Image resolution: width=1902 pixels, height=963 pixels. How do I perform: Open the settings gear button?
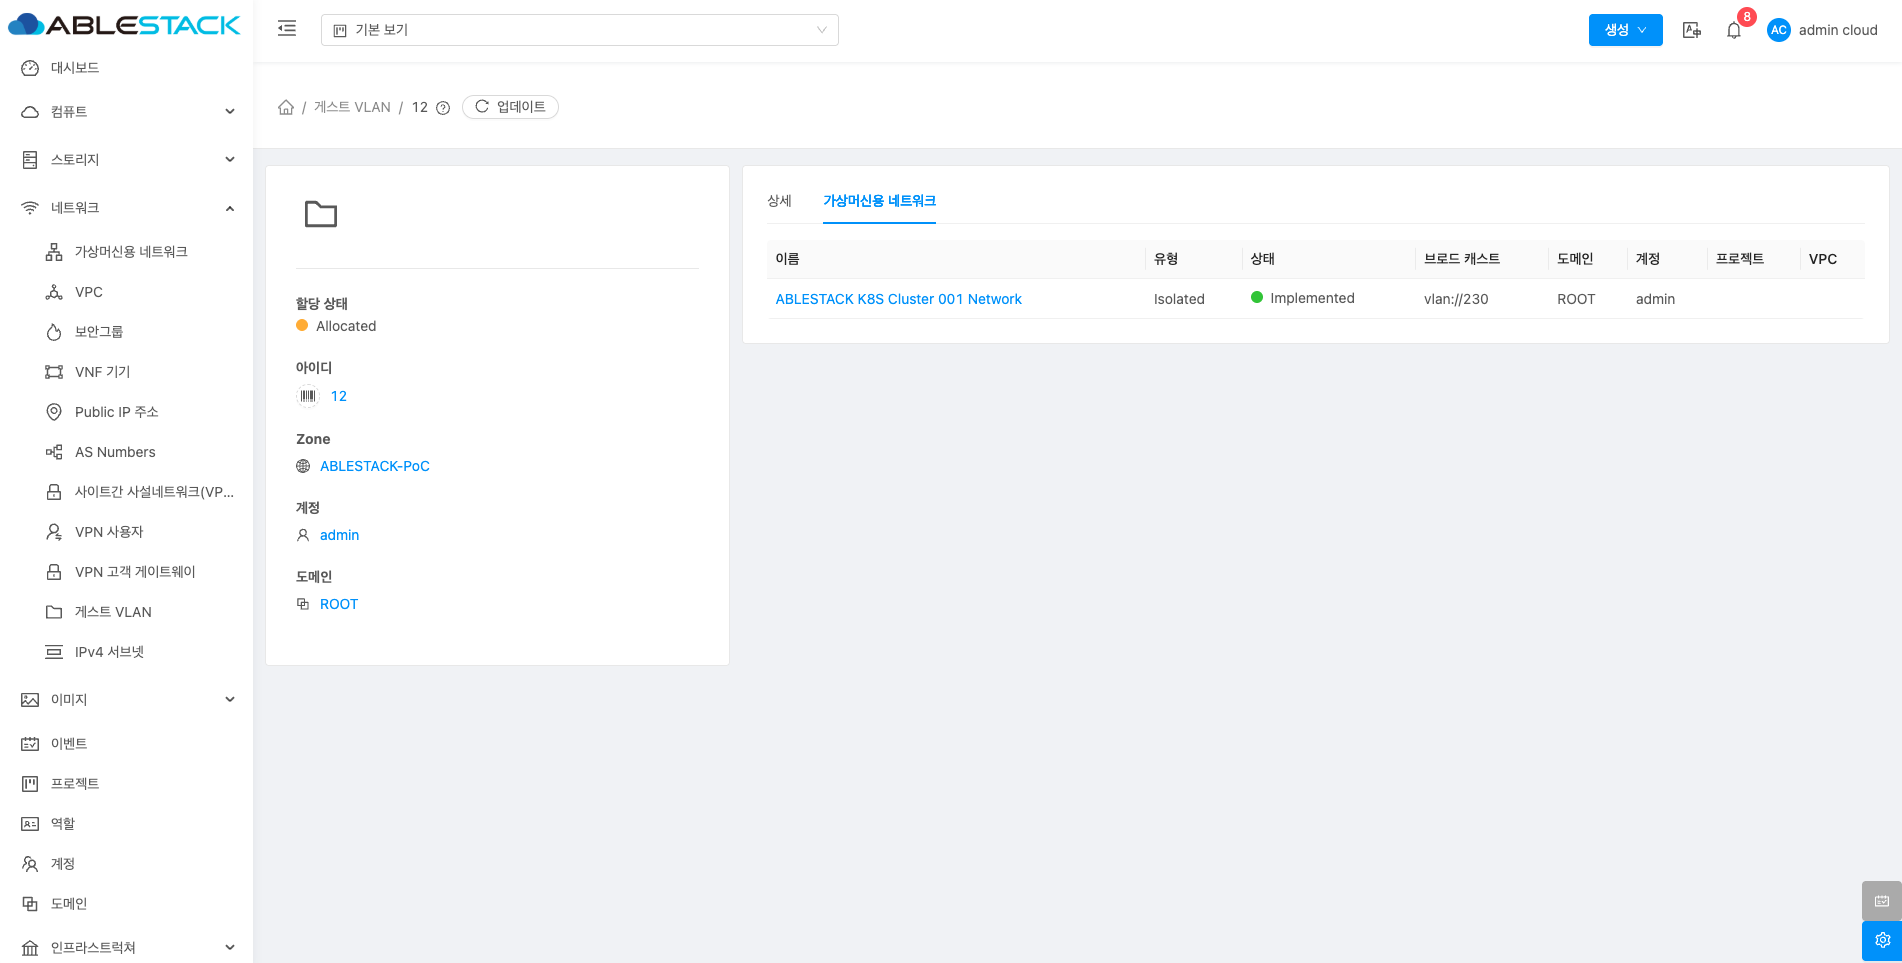tap(1882, 940)
